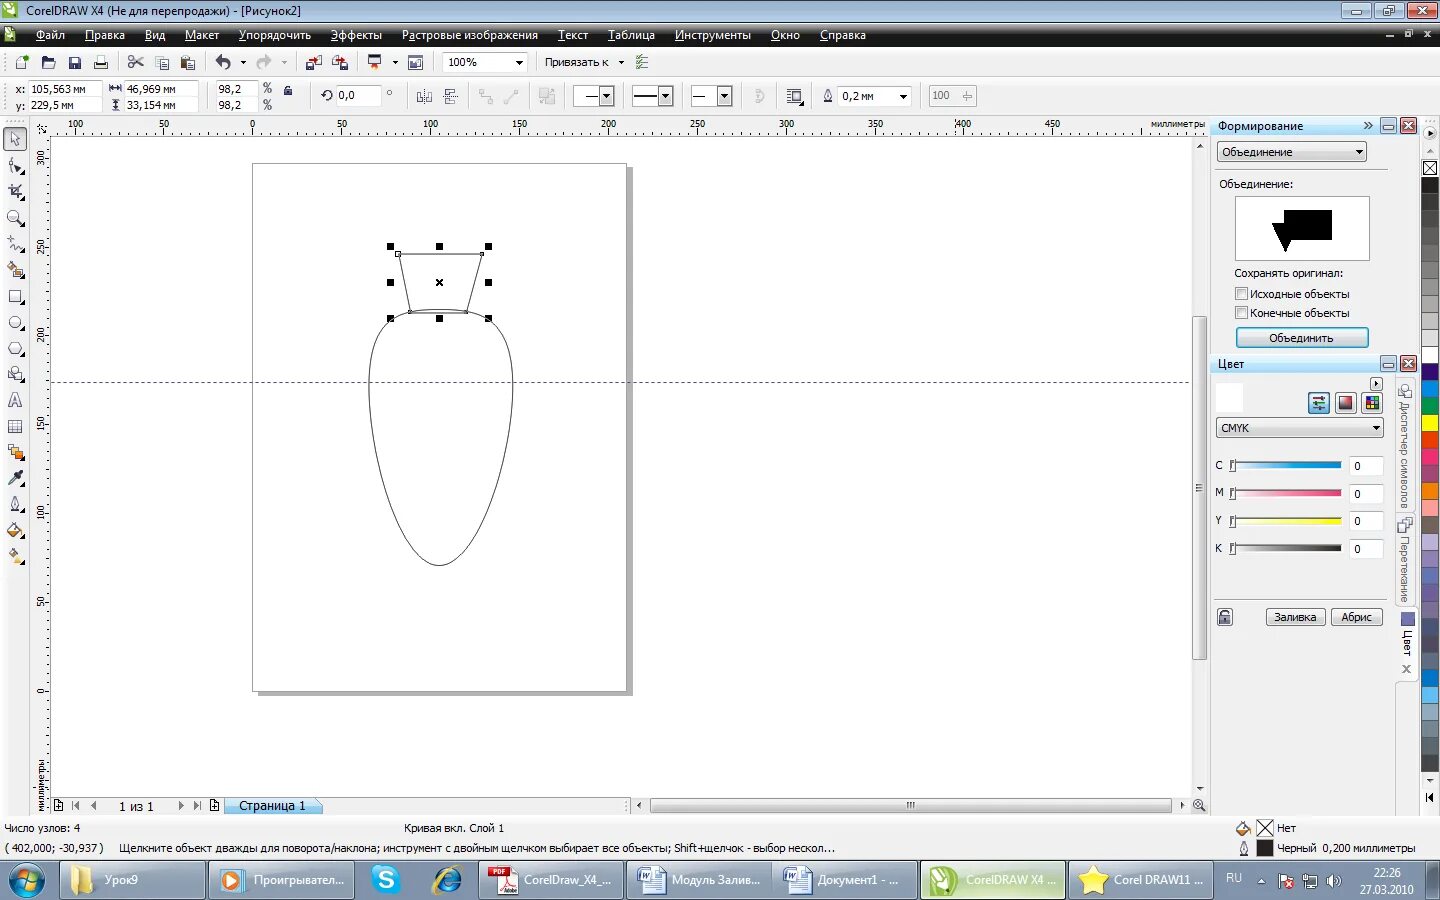The image size is (1440, 900).
Task: Select the Eyedropper tool
Action: (x=15, y=478)
